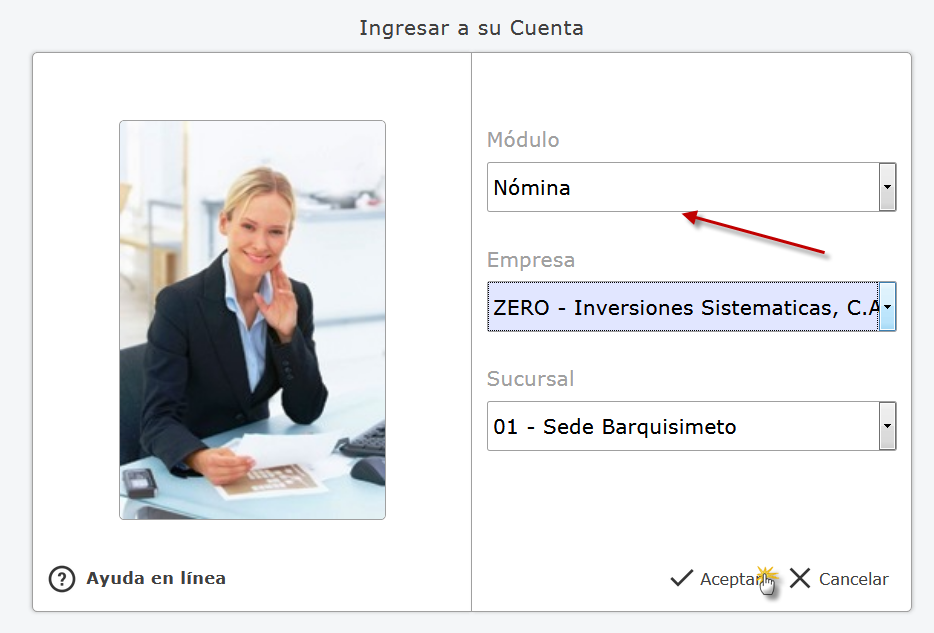934x633 pixels.
Task: Expand the Sucursal dropdown arrow
Action: [888, 426]
